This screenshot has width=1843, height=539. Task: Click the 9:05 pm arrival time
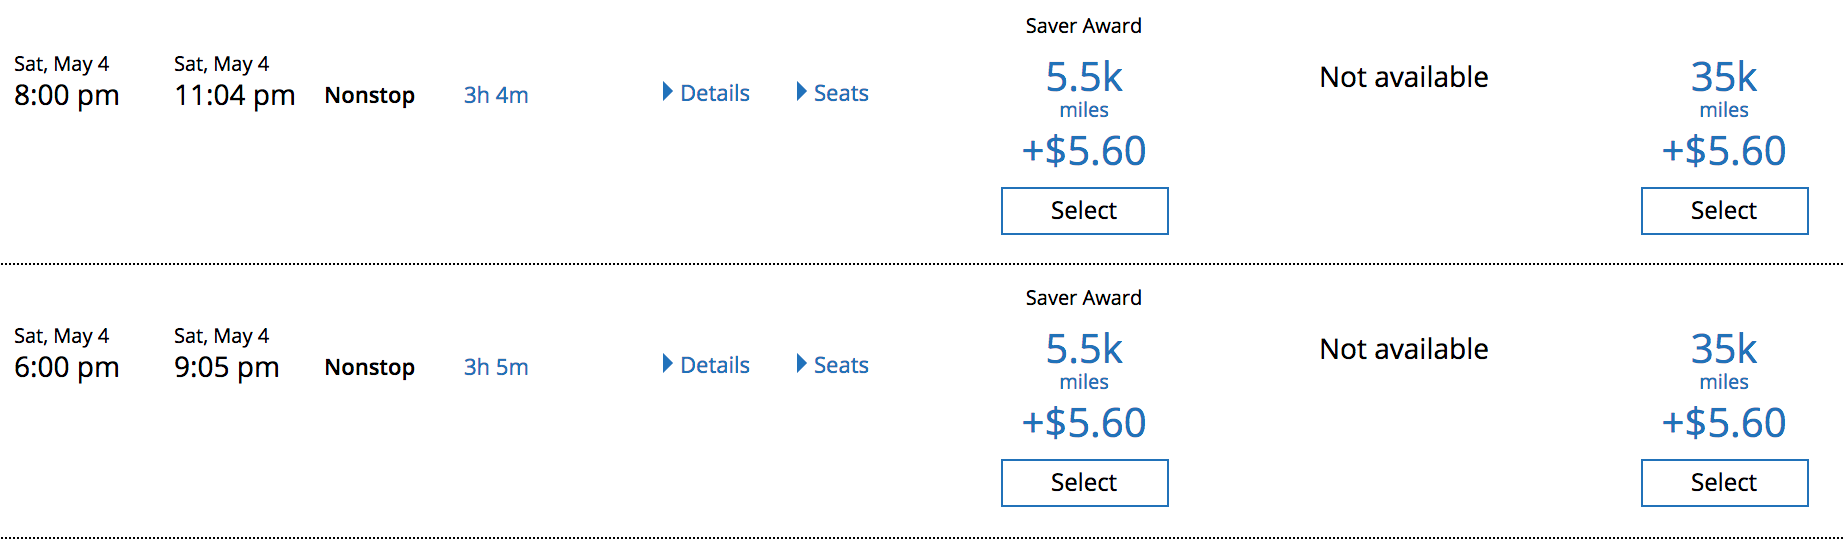227,368
